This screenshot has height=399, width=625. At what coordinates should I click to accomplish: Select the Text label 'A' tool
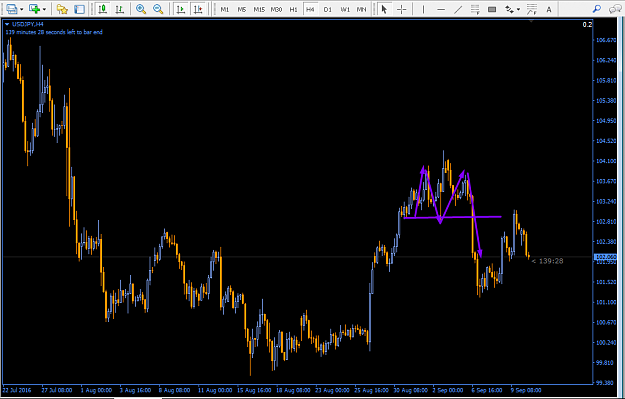tap(549, 9)
